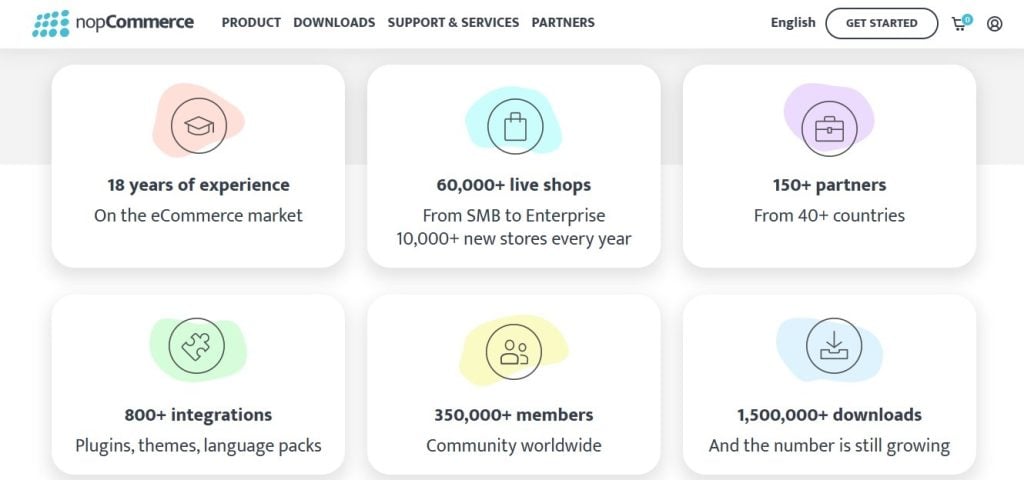
Task: Select the '18 years of experience' heading
Action: click(199, 185)
